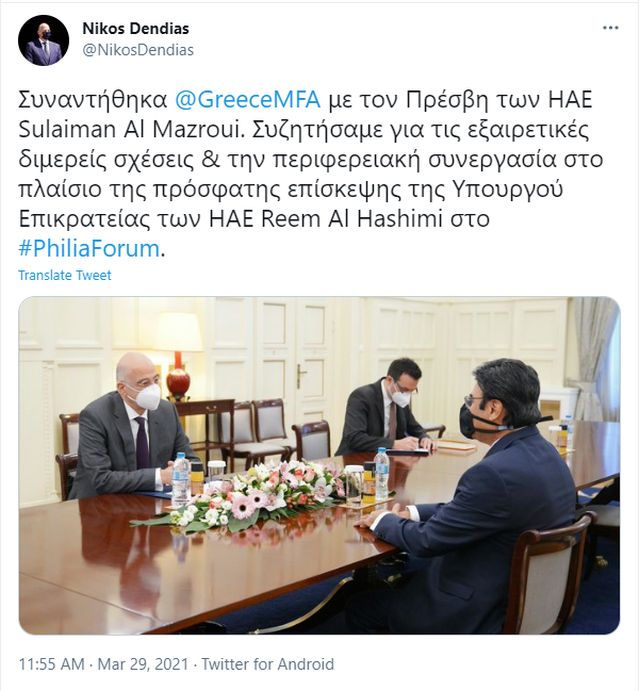Screen dimensions: 640x691
Task: Open the attached meeting photo
Action: click(319, 465)
